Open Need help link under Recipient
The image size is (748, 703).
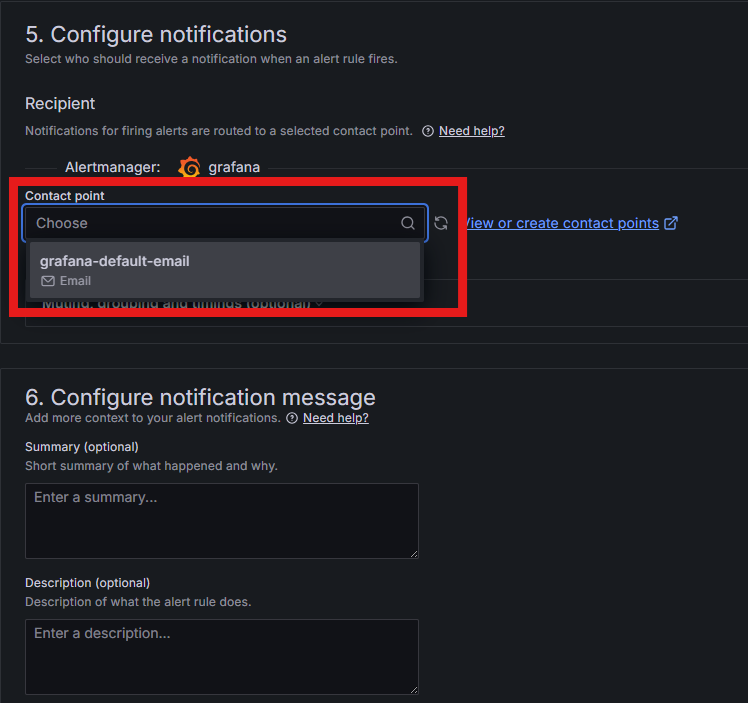[471, 131]
